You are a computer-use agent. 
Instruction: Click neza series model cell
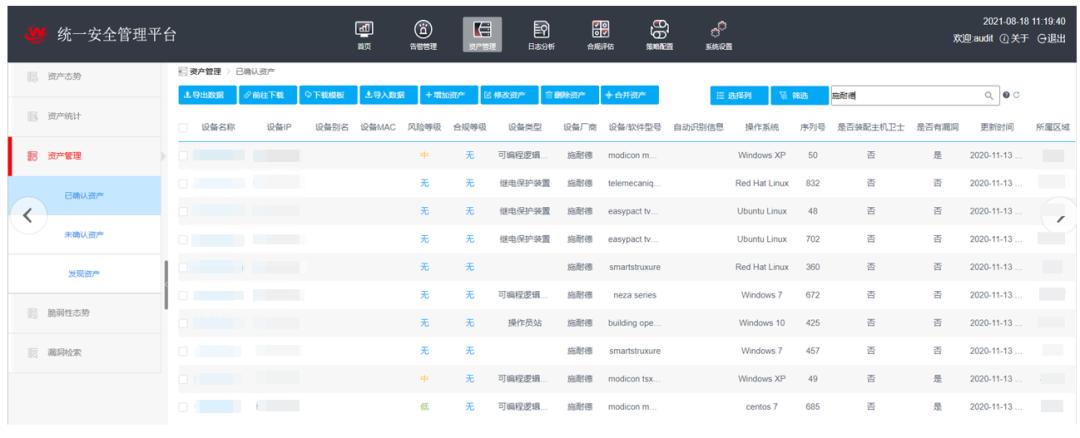click(x=634, y=295)
